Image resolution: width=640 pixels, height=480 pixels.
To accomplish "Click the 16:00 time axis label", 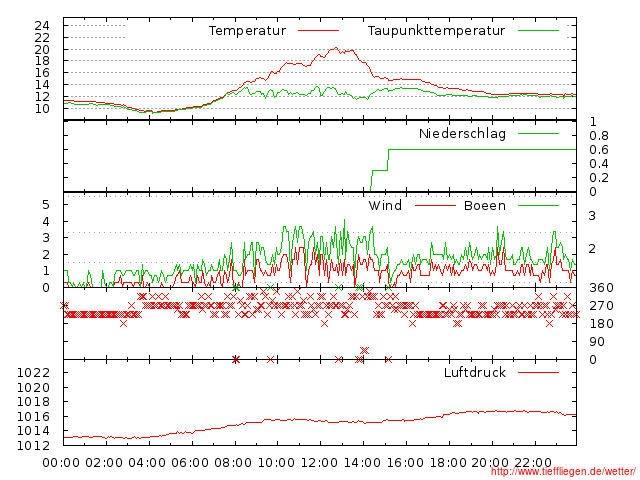I will tap(405, 463).
